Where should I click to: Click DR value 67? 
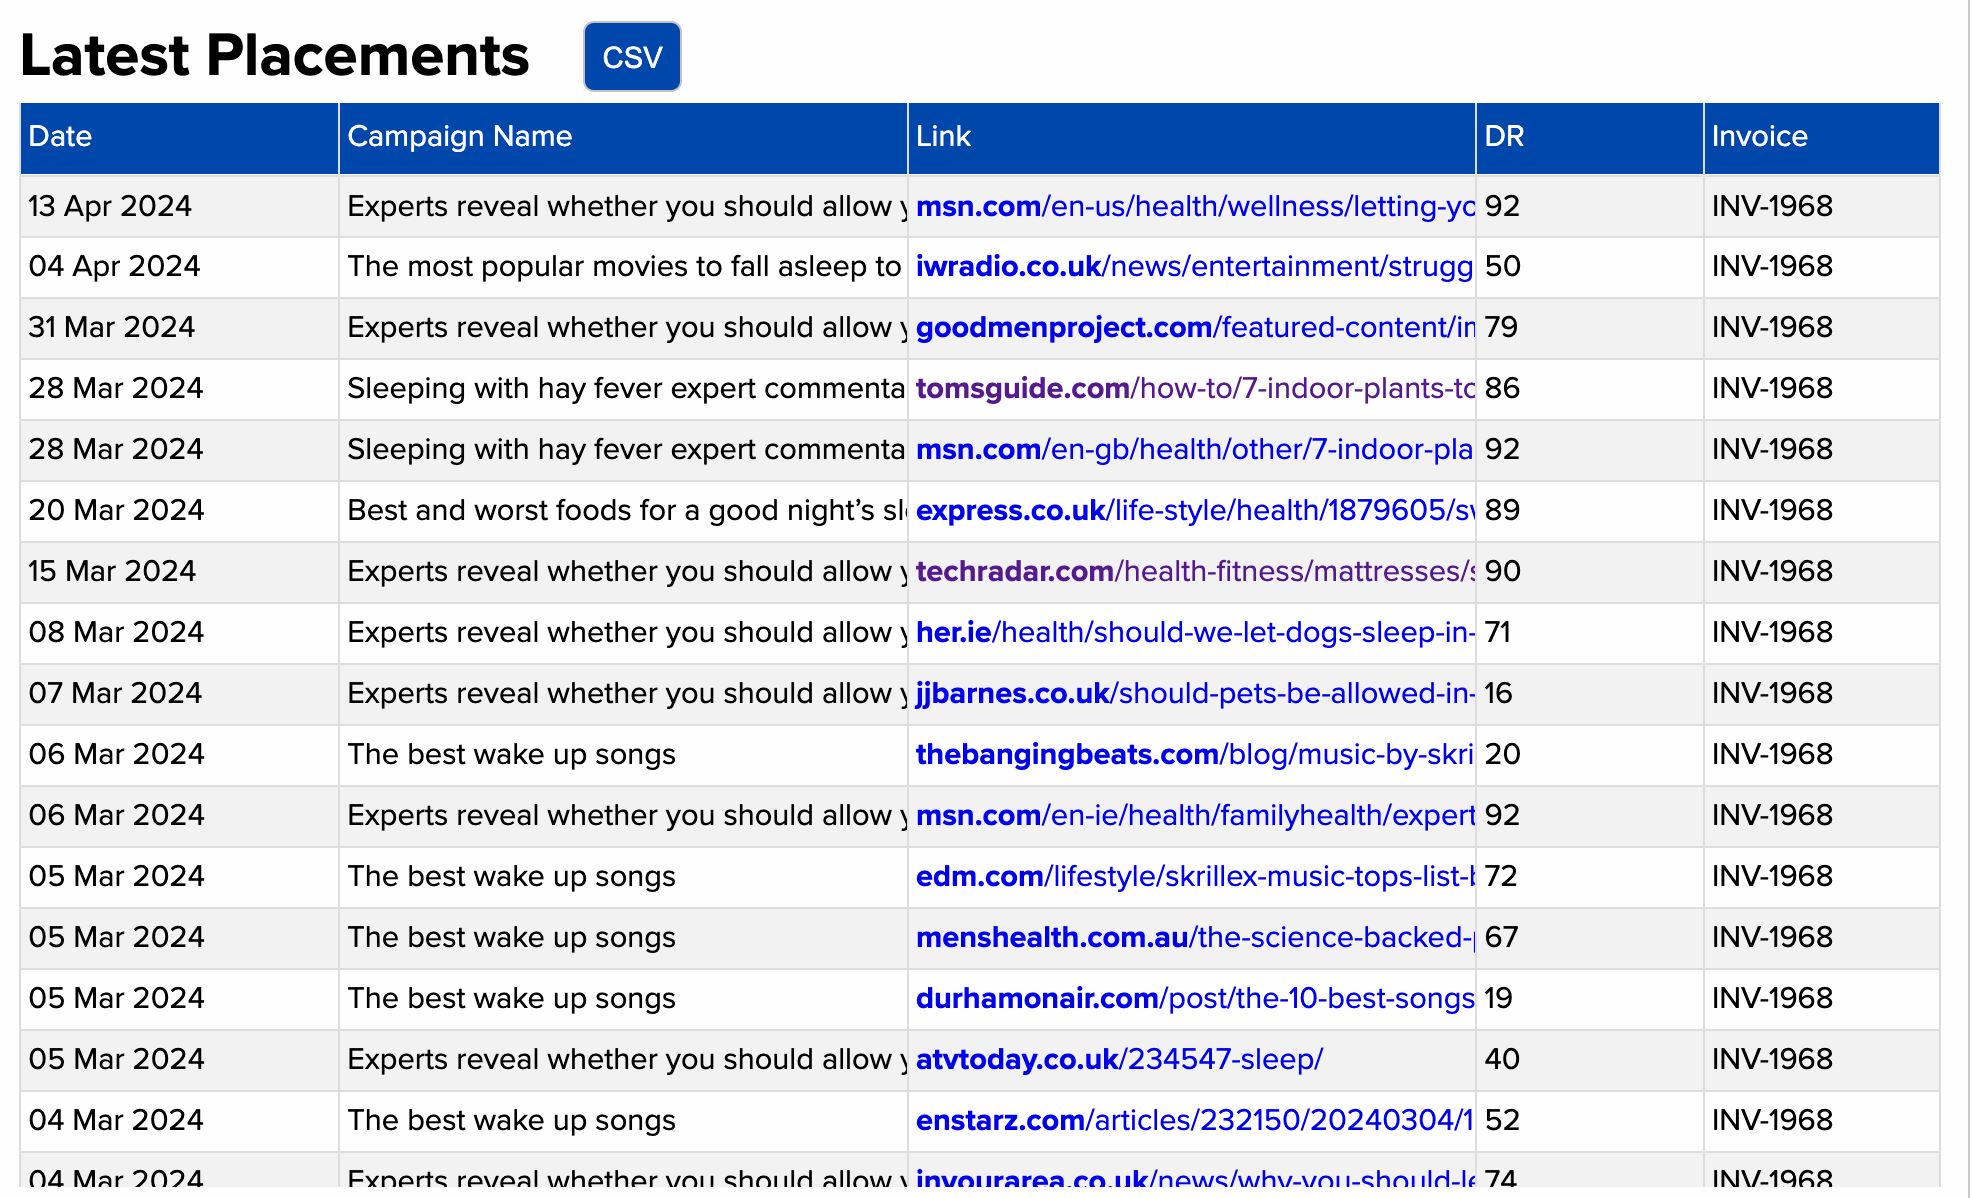[1501, 937]
